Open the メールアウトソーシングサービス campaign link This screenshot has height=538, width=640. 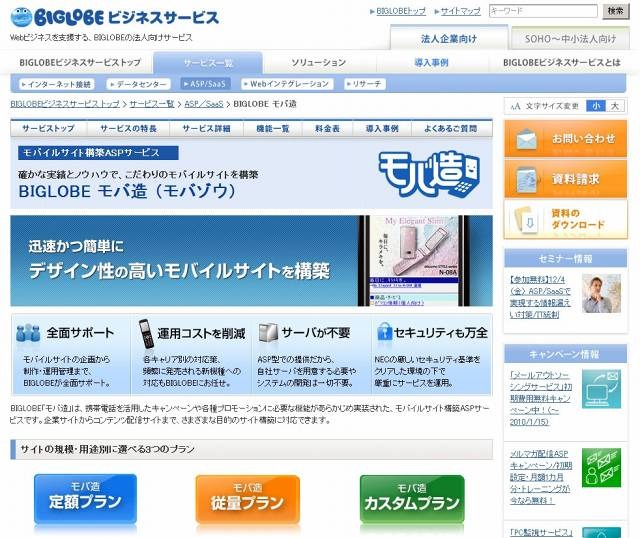[540, 398]
